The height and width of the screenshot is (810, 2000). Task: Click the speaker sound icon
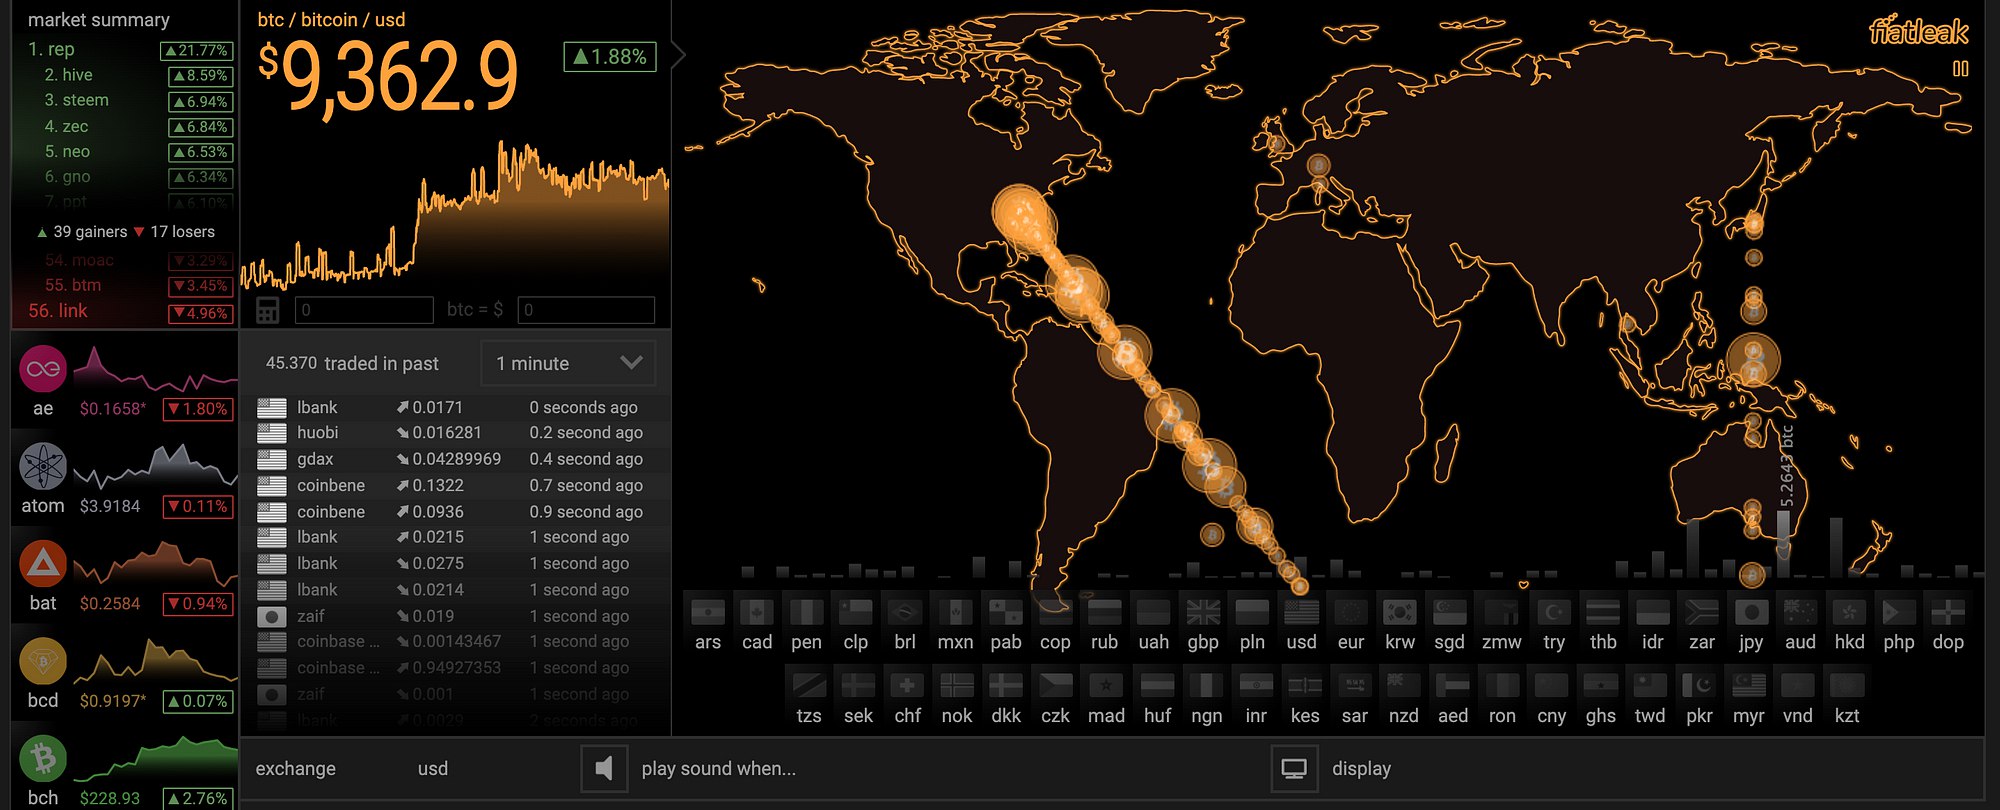(x=604, y=769)
